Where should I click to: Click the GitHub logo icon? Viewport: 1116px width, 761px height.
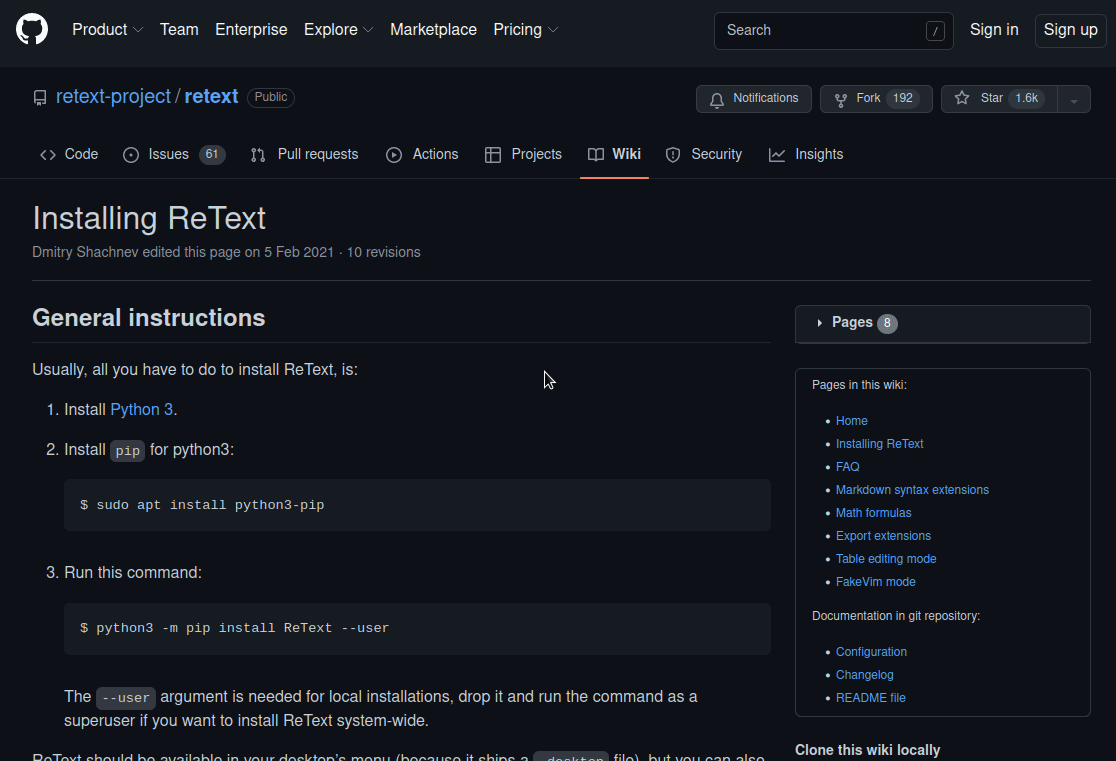pos(32,30)
